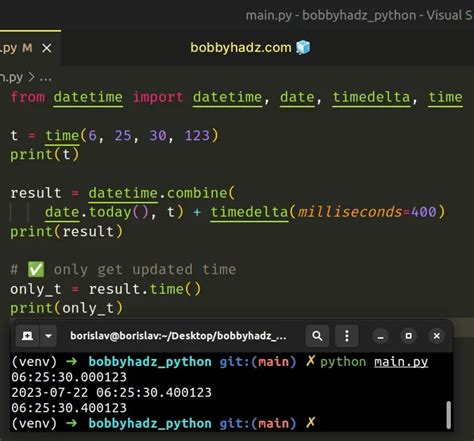Image resolution: width=474 pixels, height=441 pixels.
Task: Click the 'milliseconds' keyword argument
Action: click(x=350, y=212)
